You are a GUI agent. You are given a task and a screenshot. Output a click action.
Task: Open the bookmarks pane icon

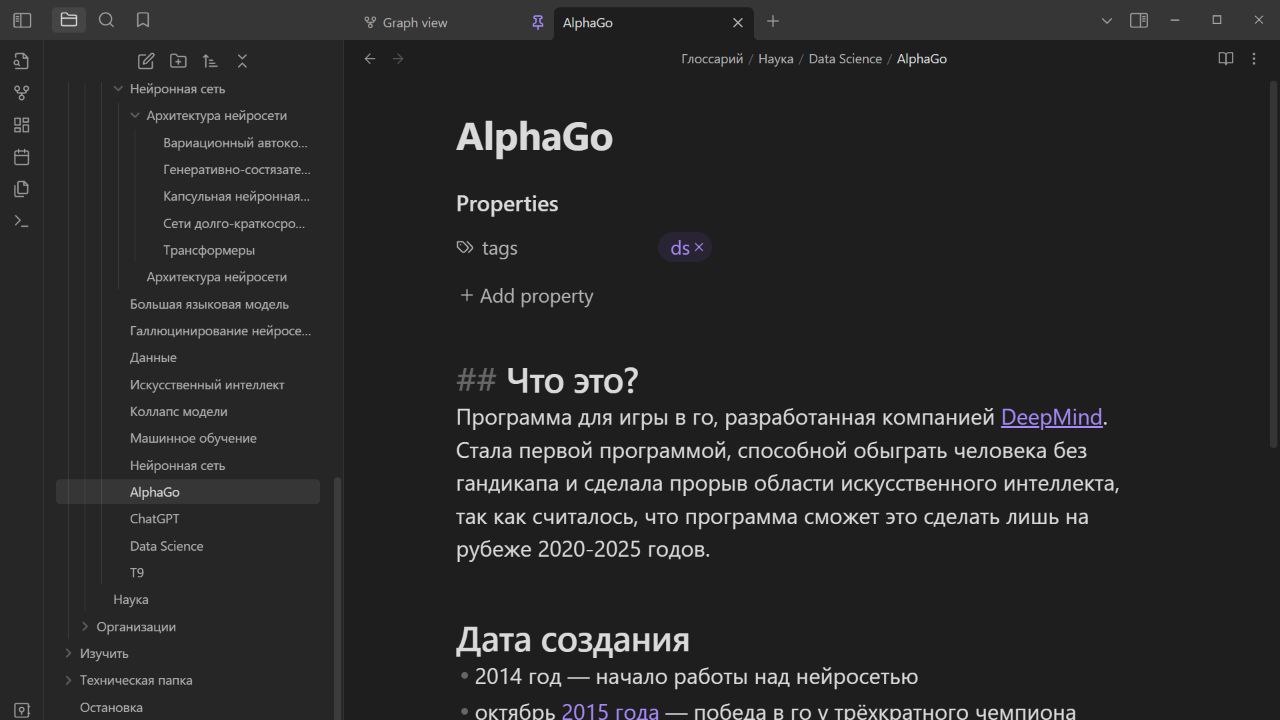point(143,20)
